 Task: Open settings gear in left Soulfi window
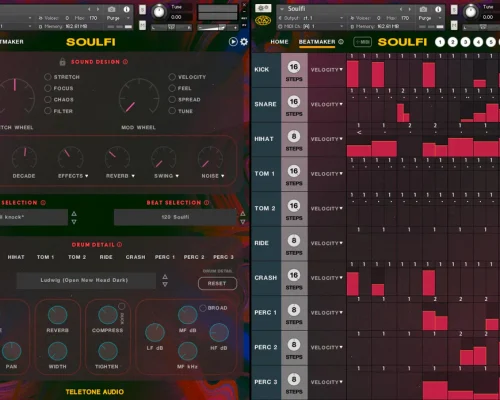[244, 42]
